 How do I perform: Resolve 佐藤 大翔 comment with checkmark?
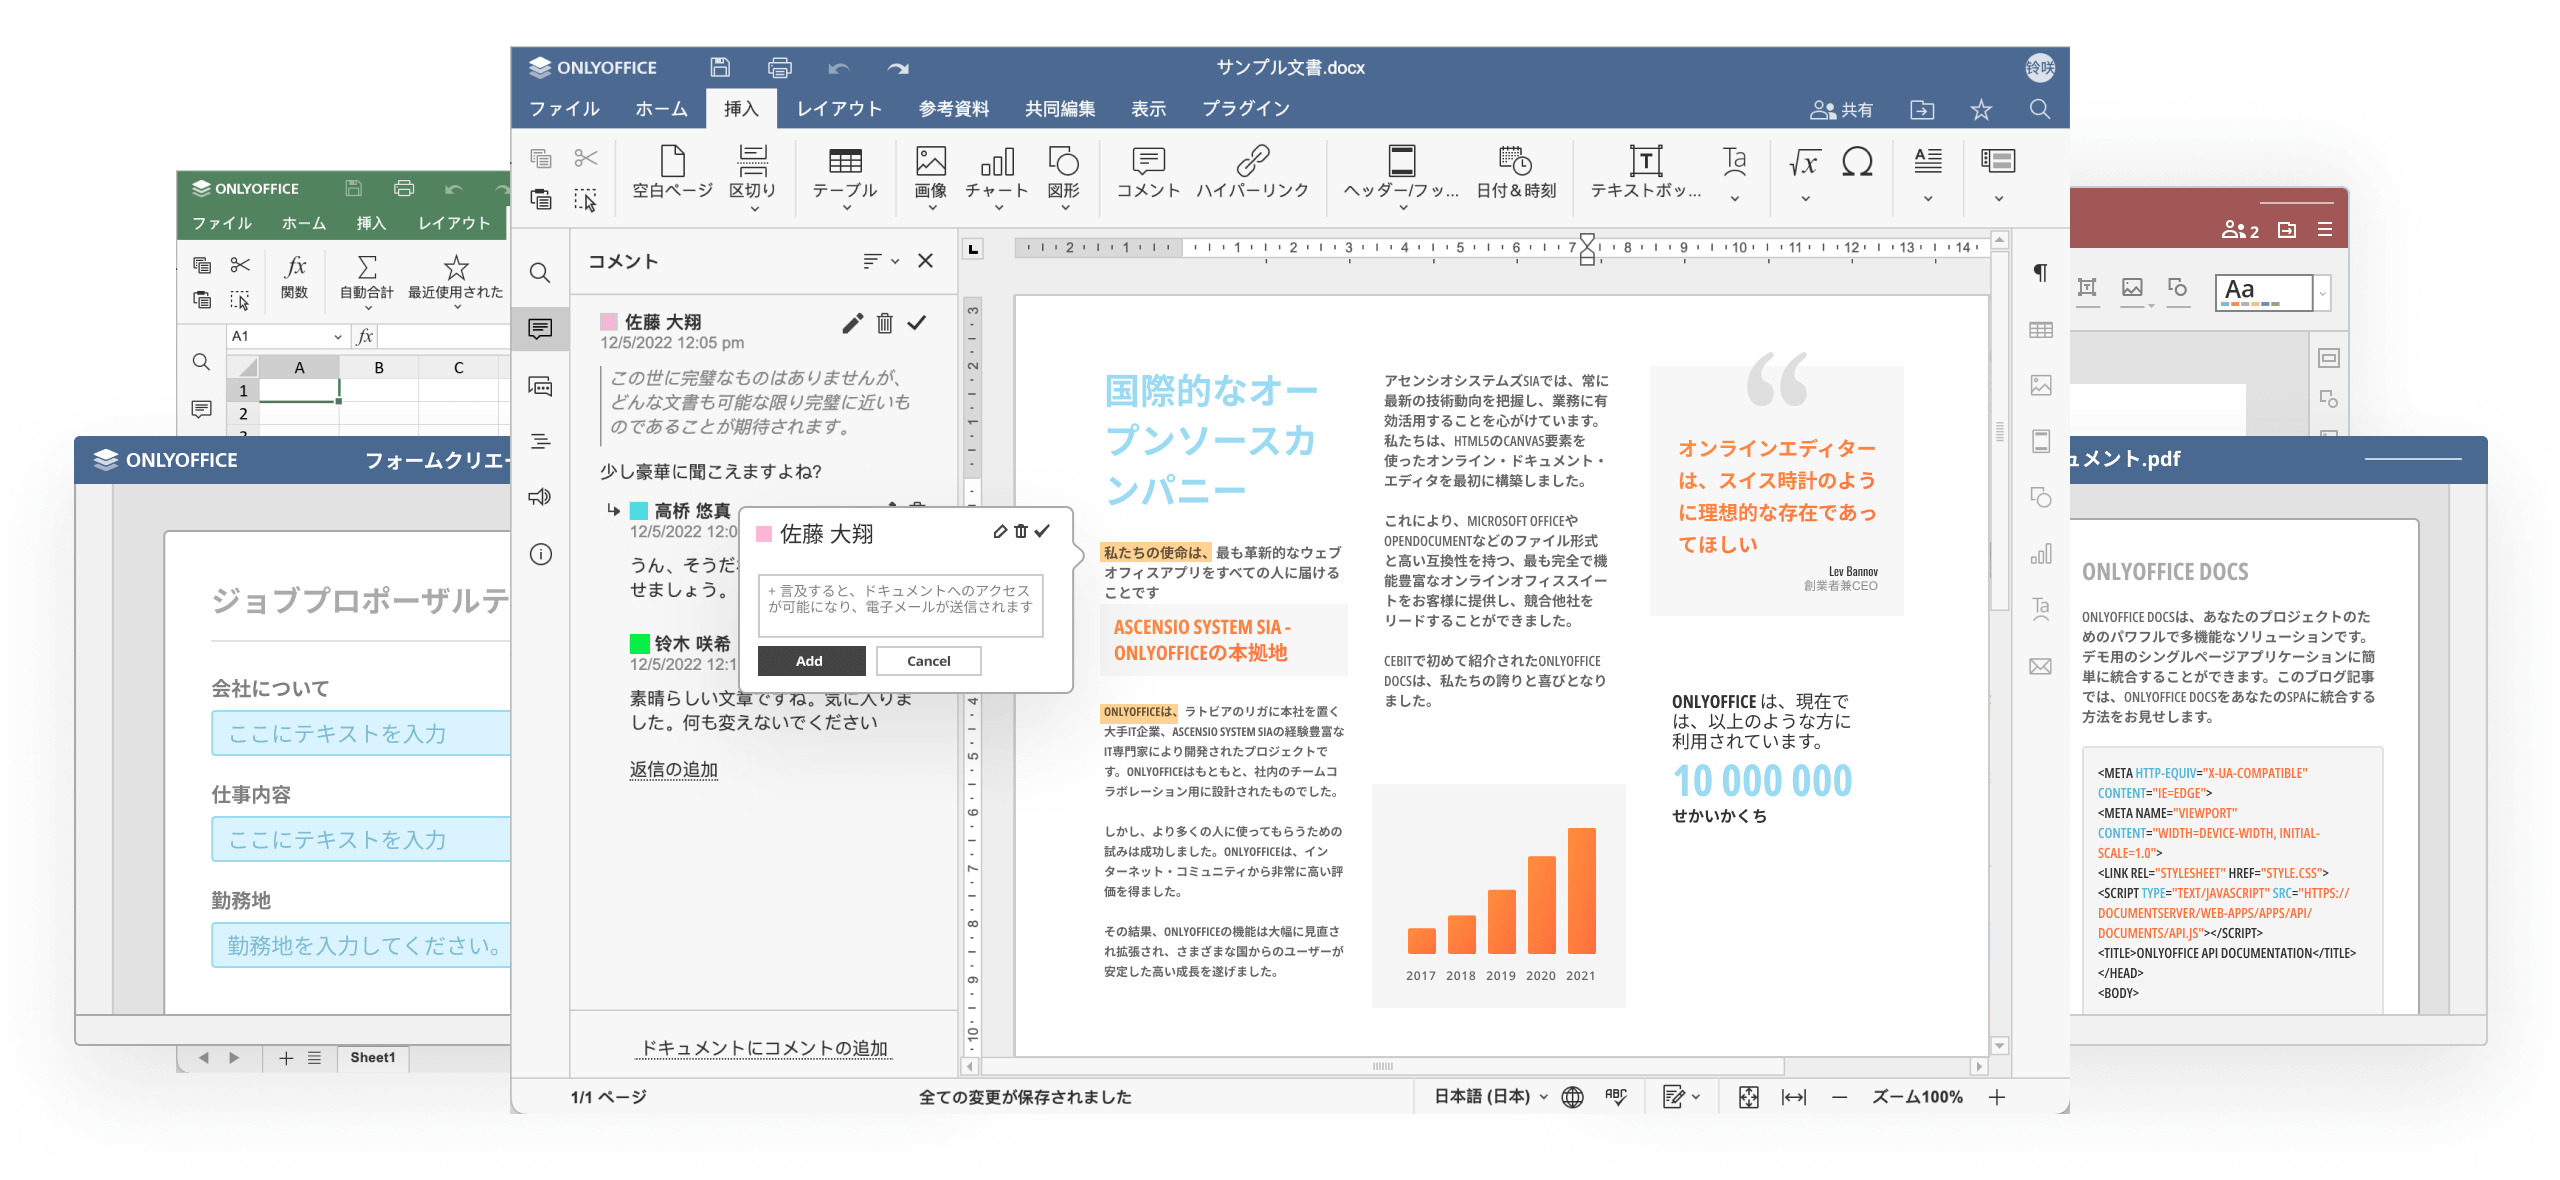[917, 322]
